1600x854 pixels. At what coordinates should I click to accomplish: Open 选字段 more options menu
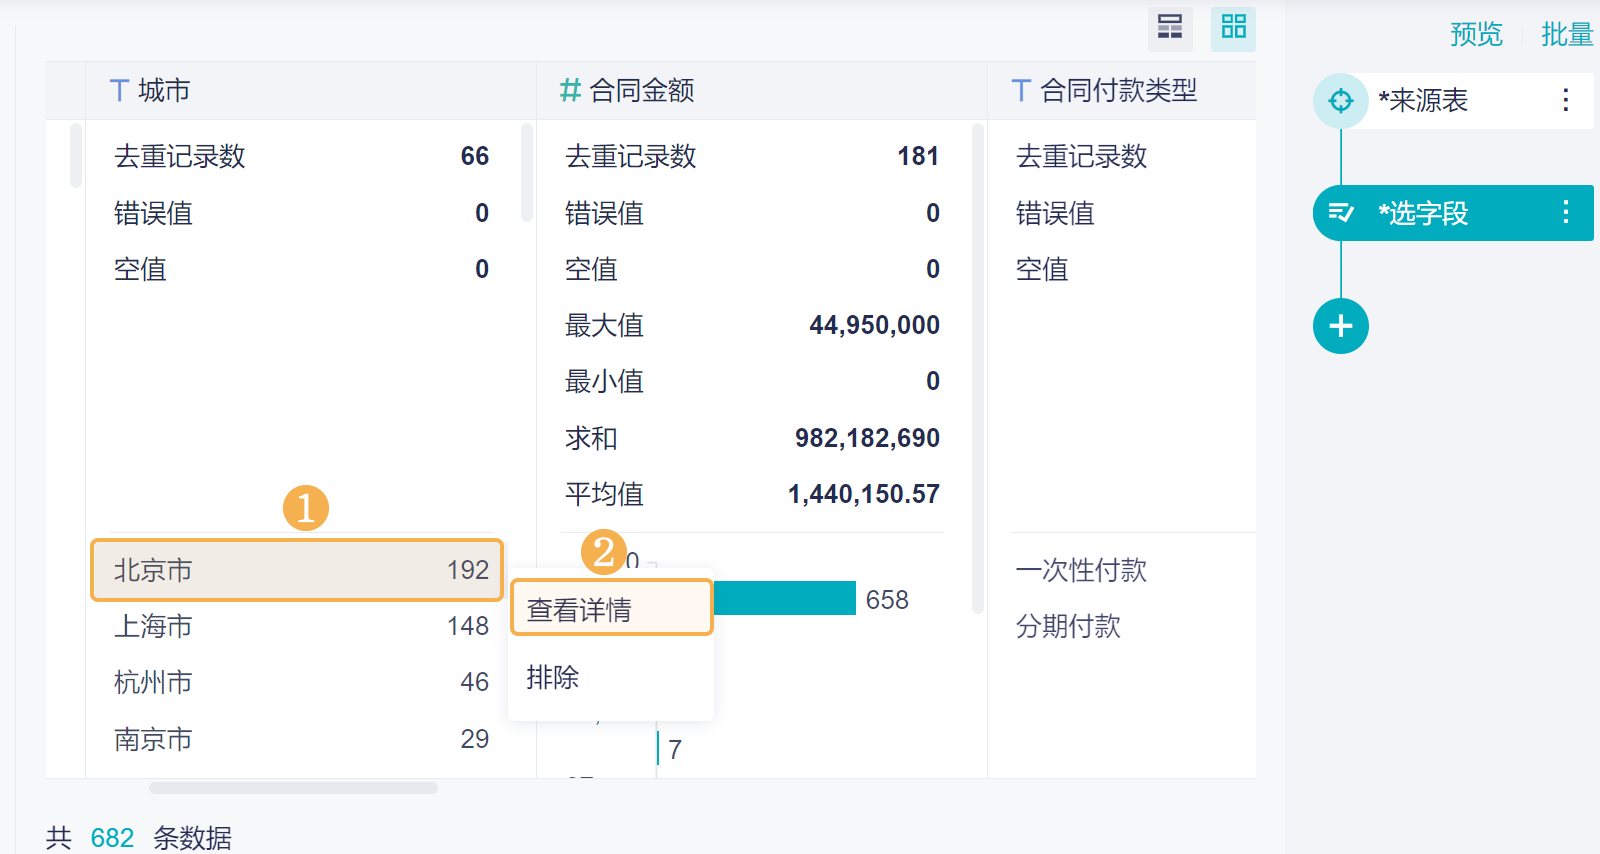pos(1565,213)
